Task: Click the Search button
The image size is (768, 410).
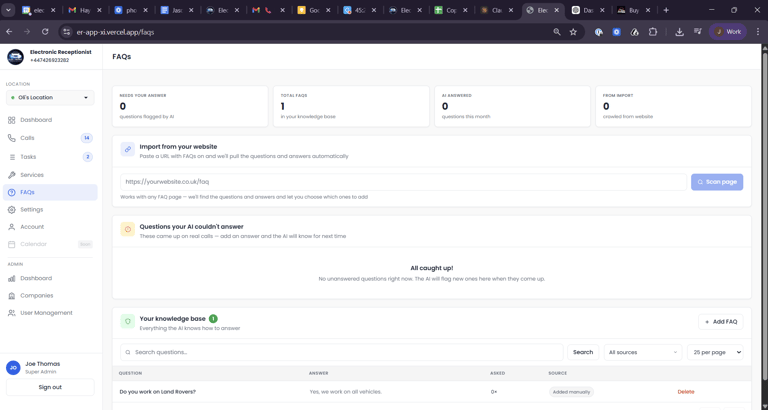Action: [x=583, y=352]
